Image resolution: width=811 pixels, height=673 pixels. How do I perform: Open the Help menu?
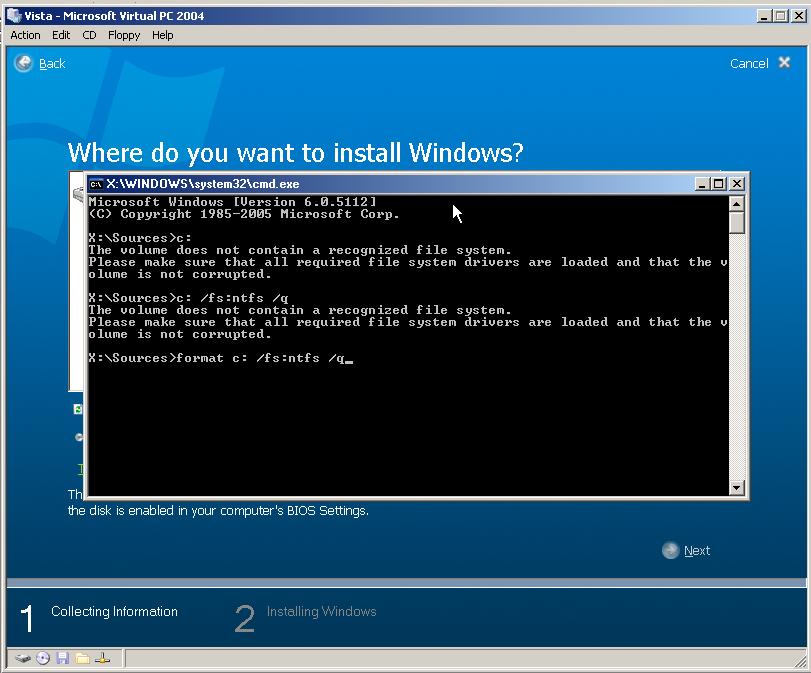tap(162, 35)
